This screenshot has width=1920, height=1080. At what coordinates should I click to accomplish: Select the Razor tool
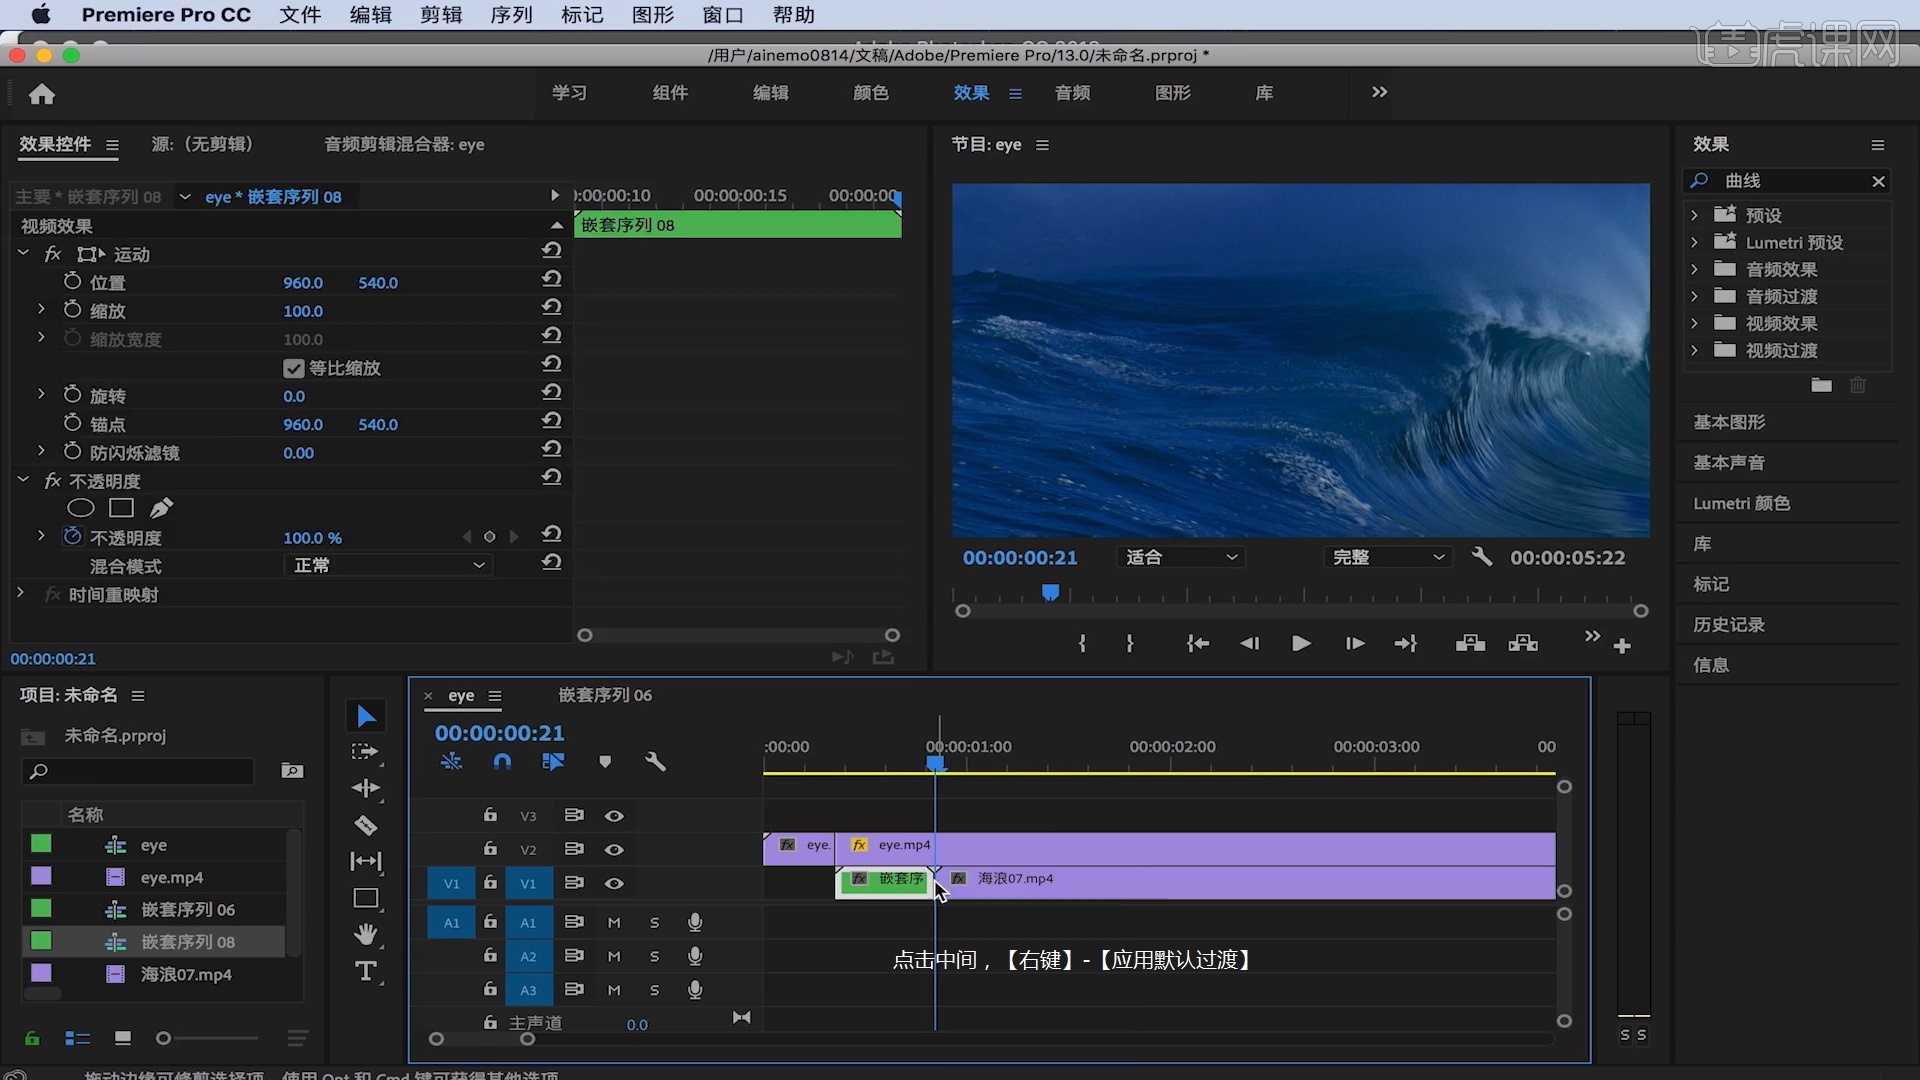(x=366, y=825)
